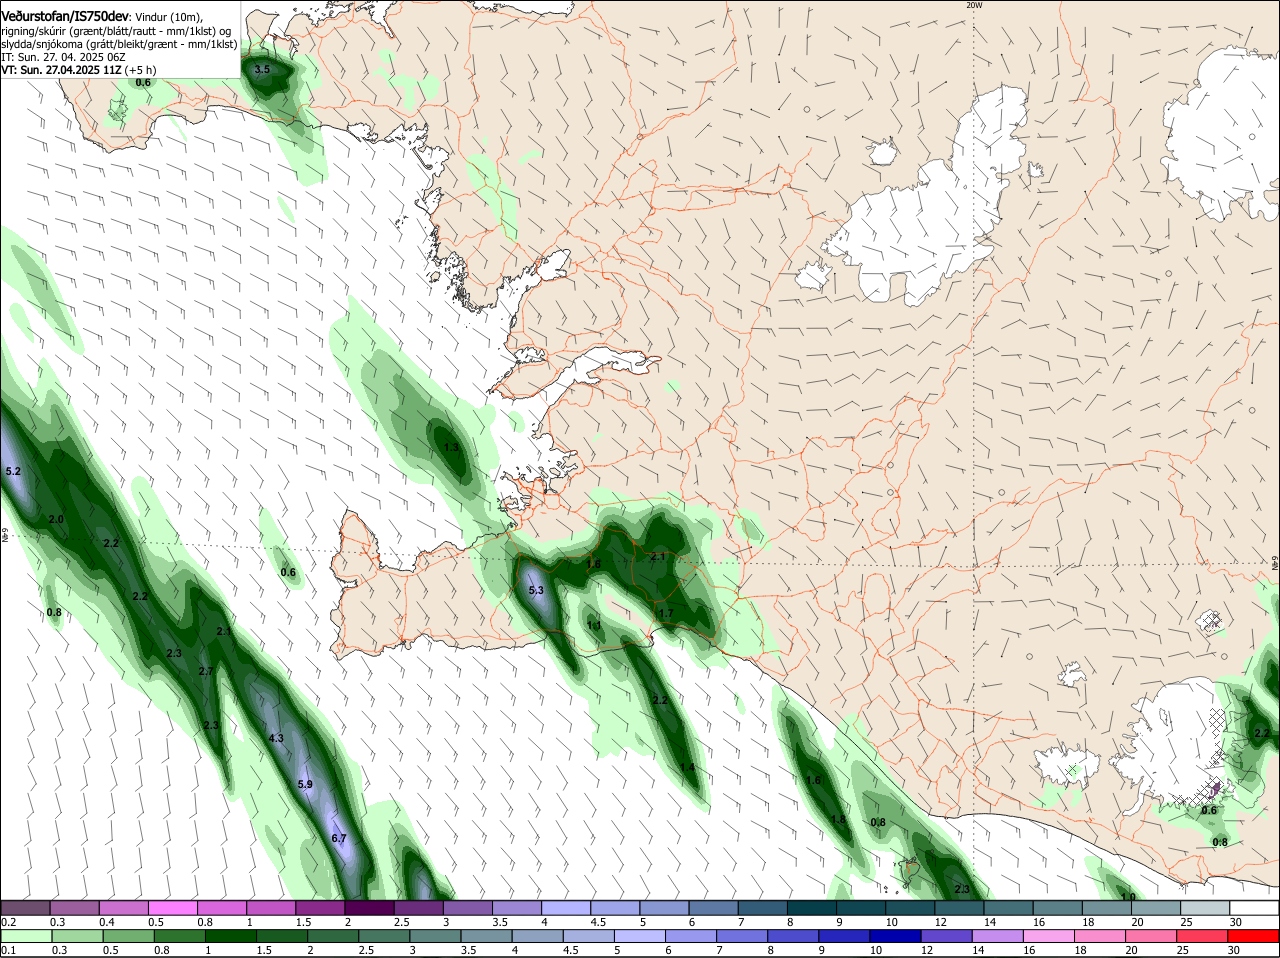This screenshot has height=958, width=1280.
Task: Click the bright pink 0.5 swatch in the snow legend
Action: tap(173, 908)
